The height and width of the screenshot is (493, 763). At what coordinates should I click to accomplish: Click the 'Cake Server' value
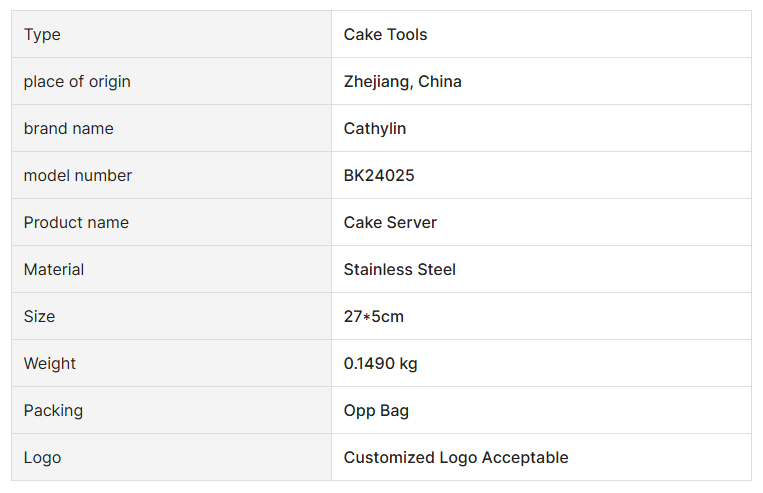click(x=390, y=223)
